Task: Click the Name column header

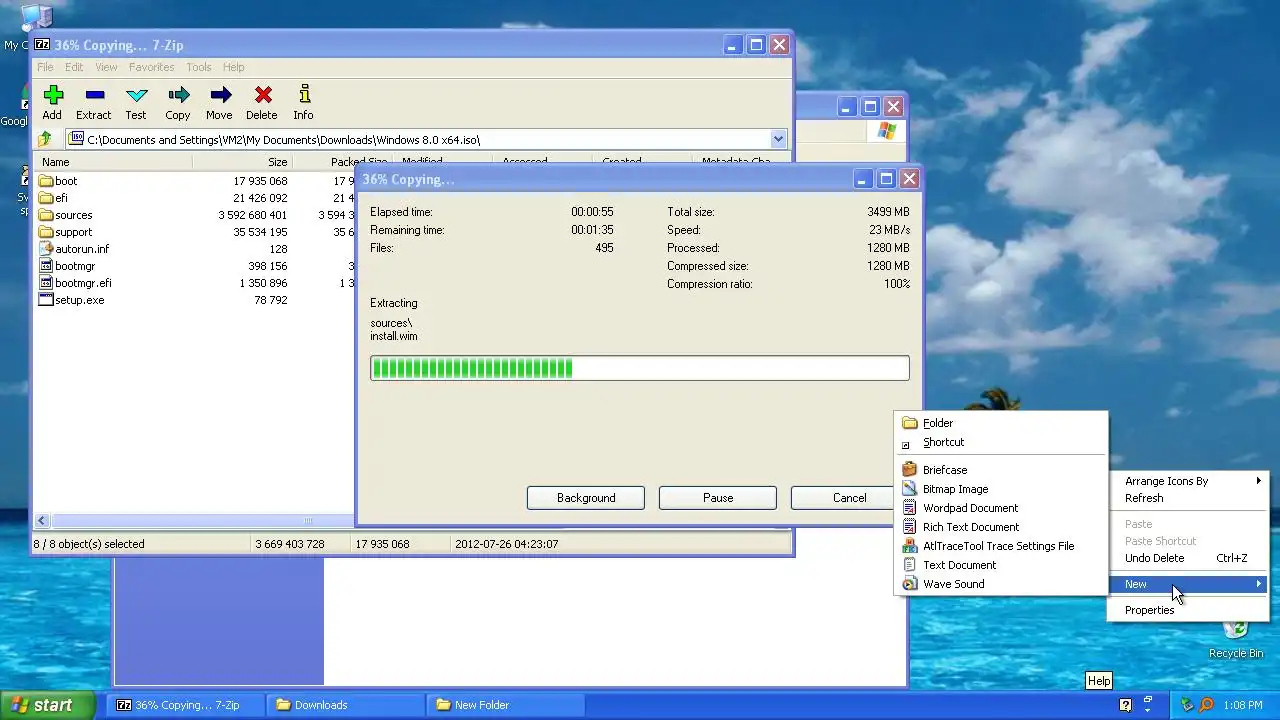Action: pos(113,161)
